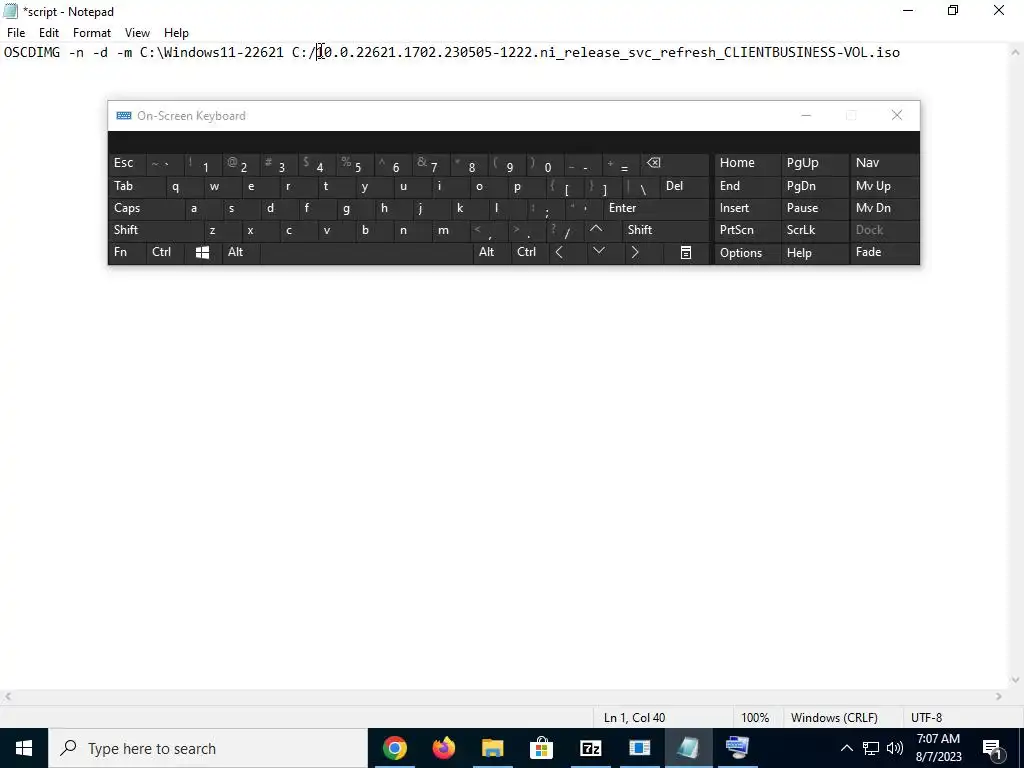Click the volume icon in system tray
Viewport: 1024px width, 768px height.
895,748
